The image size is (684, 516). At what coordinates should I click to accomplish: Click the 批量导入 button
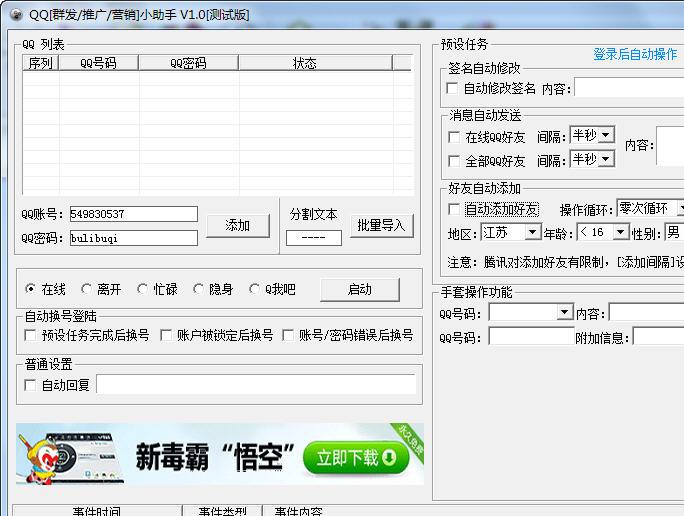(x=381, y=225)
